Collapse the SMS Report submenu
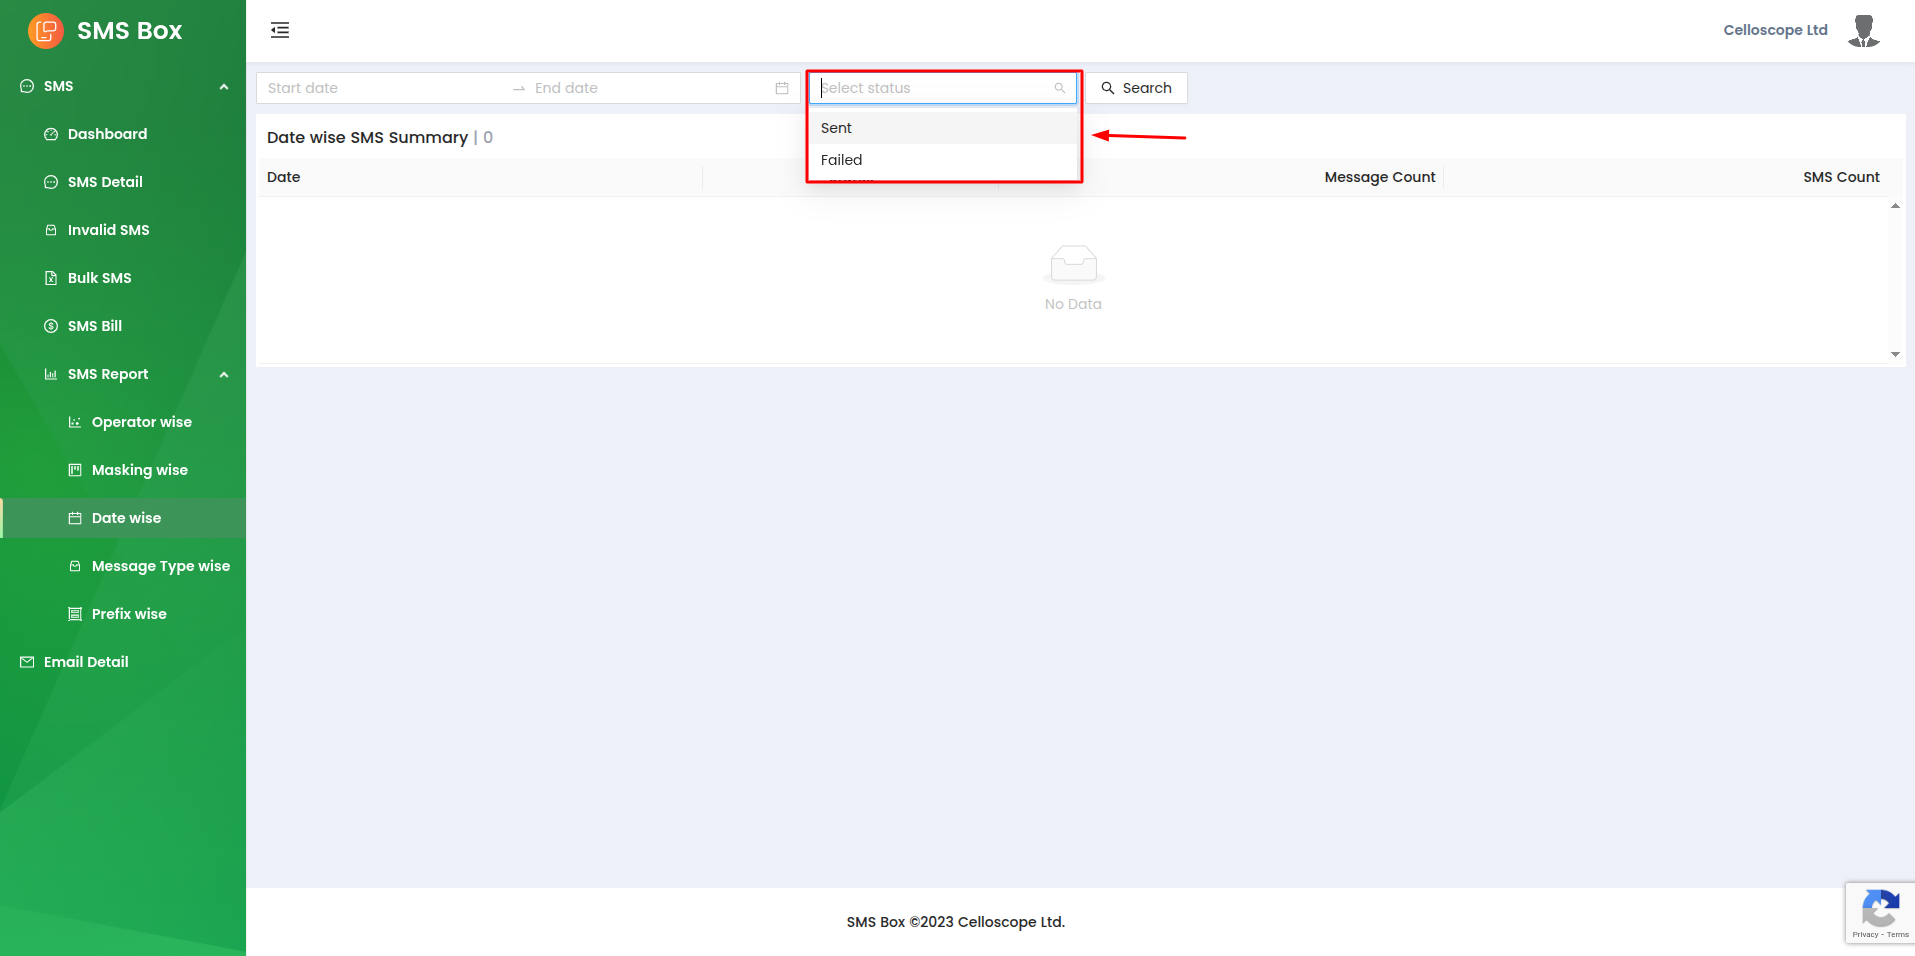1915x956 pixels. coord(224,375)
